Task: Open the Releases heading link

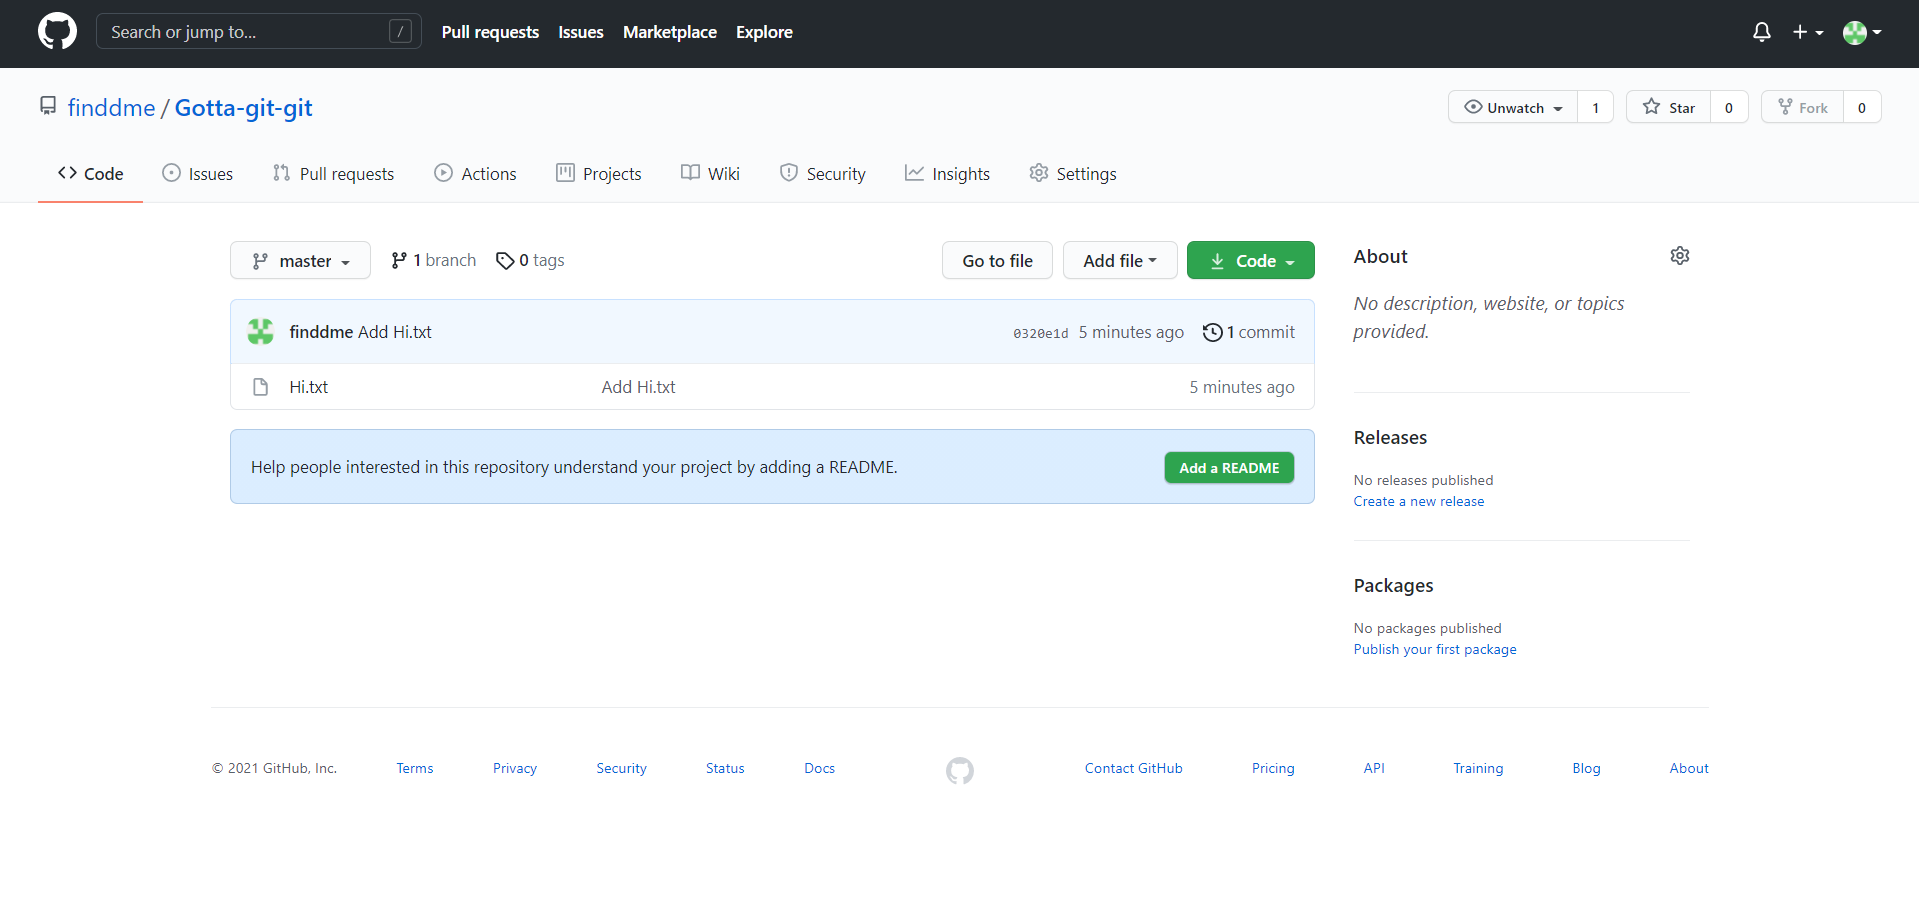Action: click(x=1390, y=437)
